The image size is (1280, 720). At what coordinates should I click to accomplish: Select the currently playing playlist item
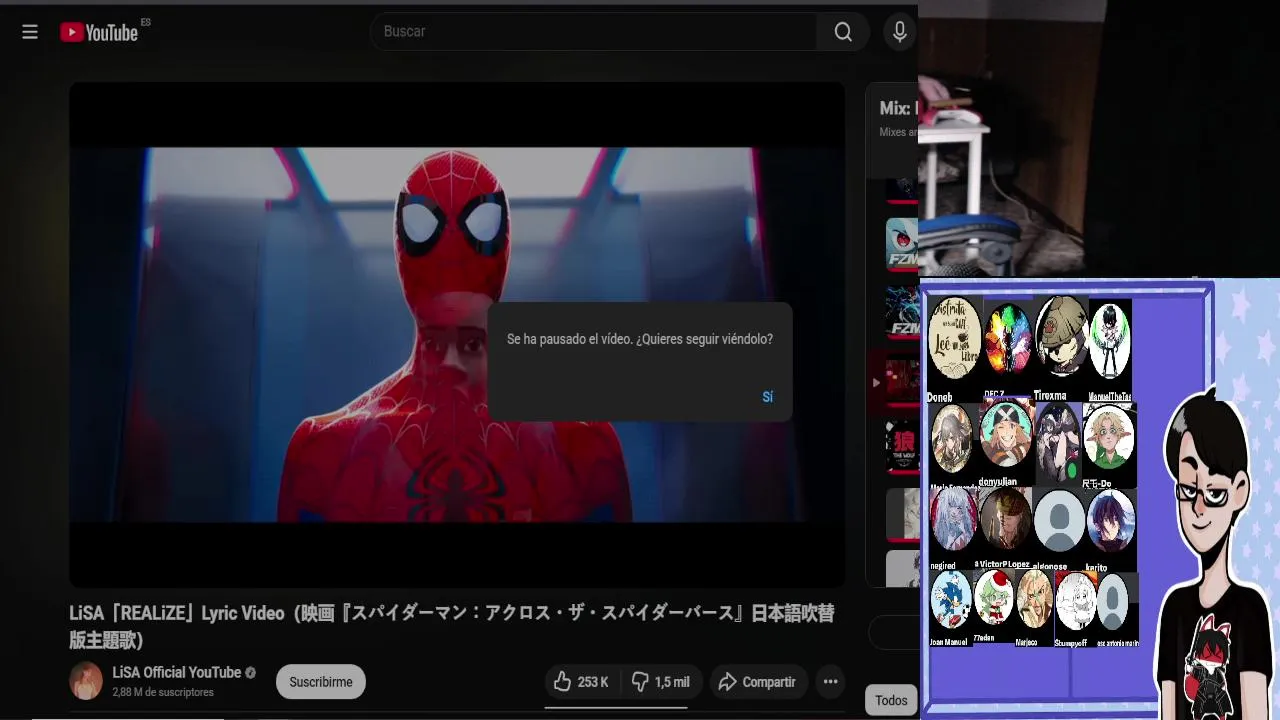tap(893, 381)
